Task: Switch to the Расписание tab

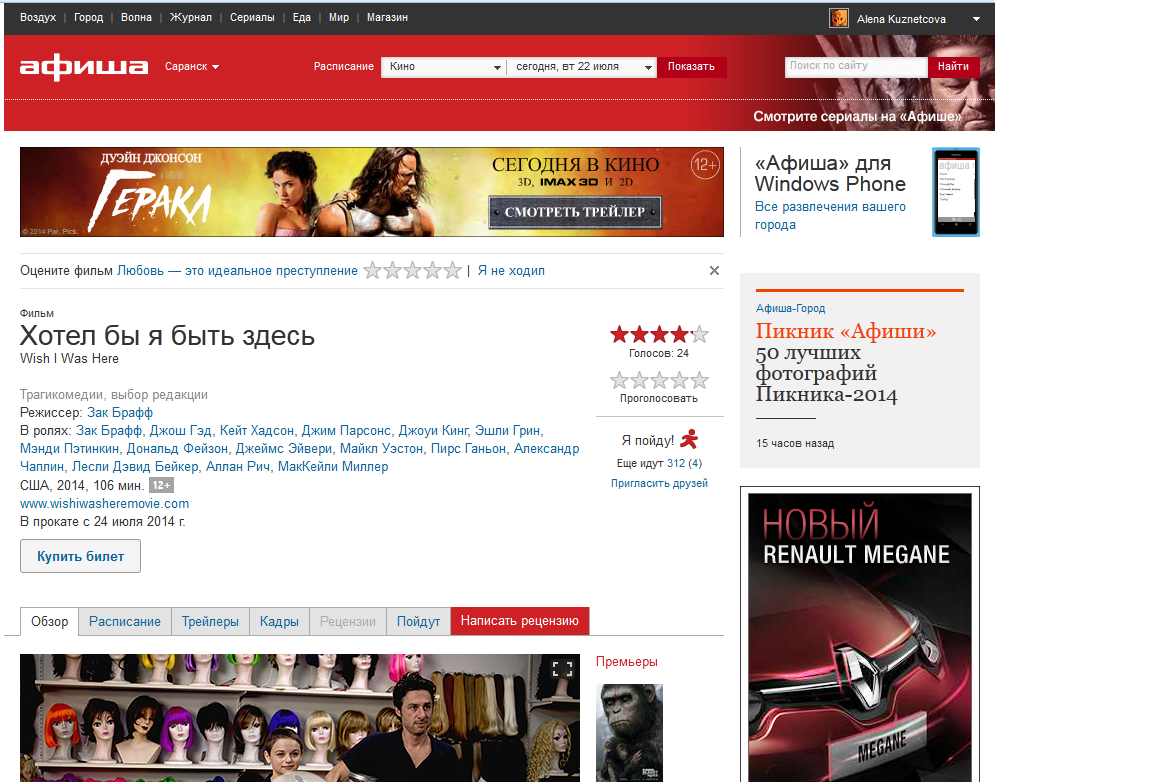Action: [x=125, y=622]
